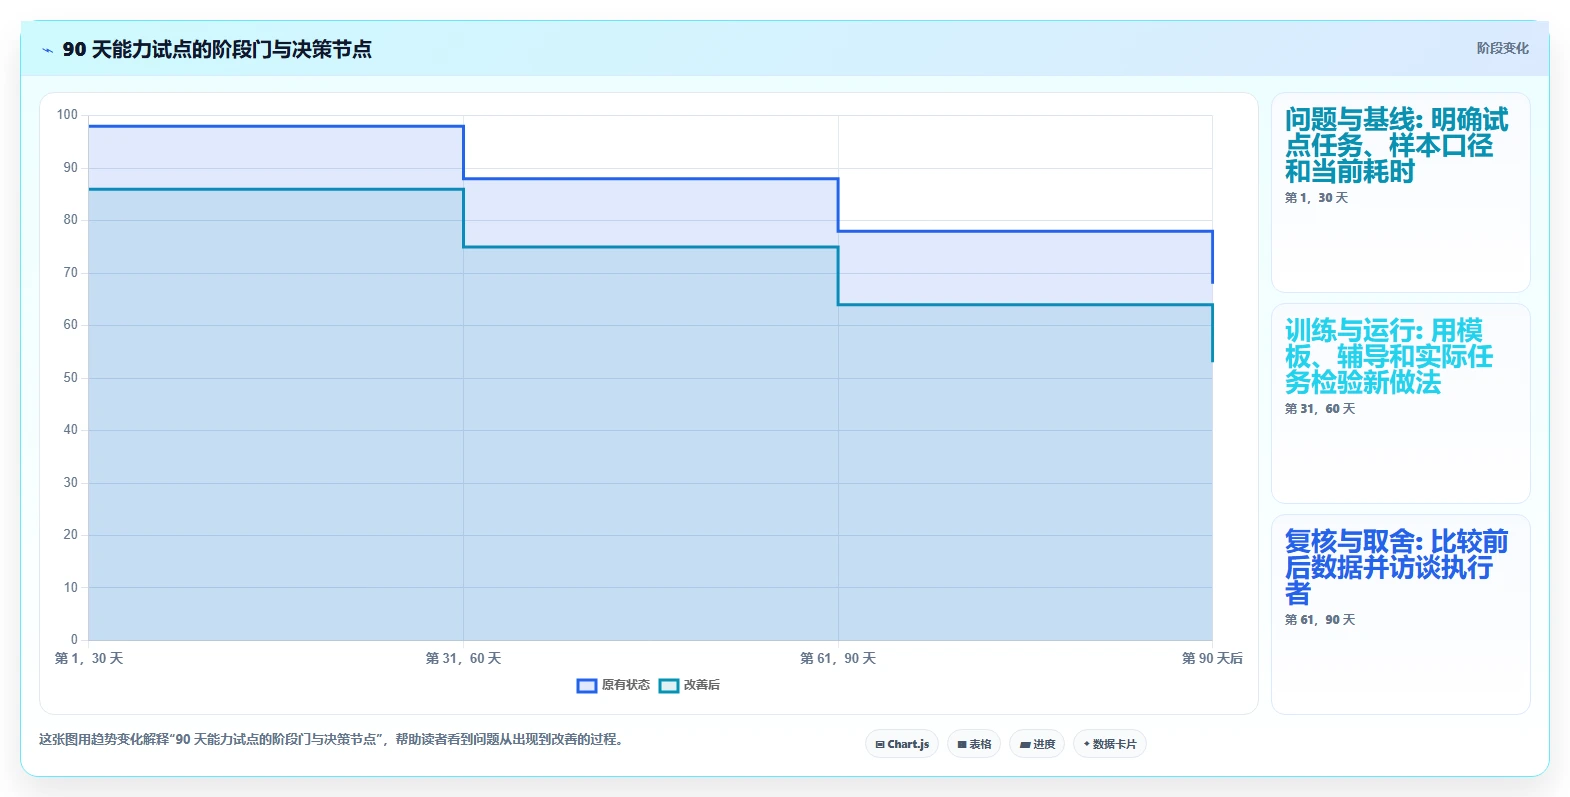Click the y-axis value 0
The image size is (1570, 797).
74,640
